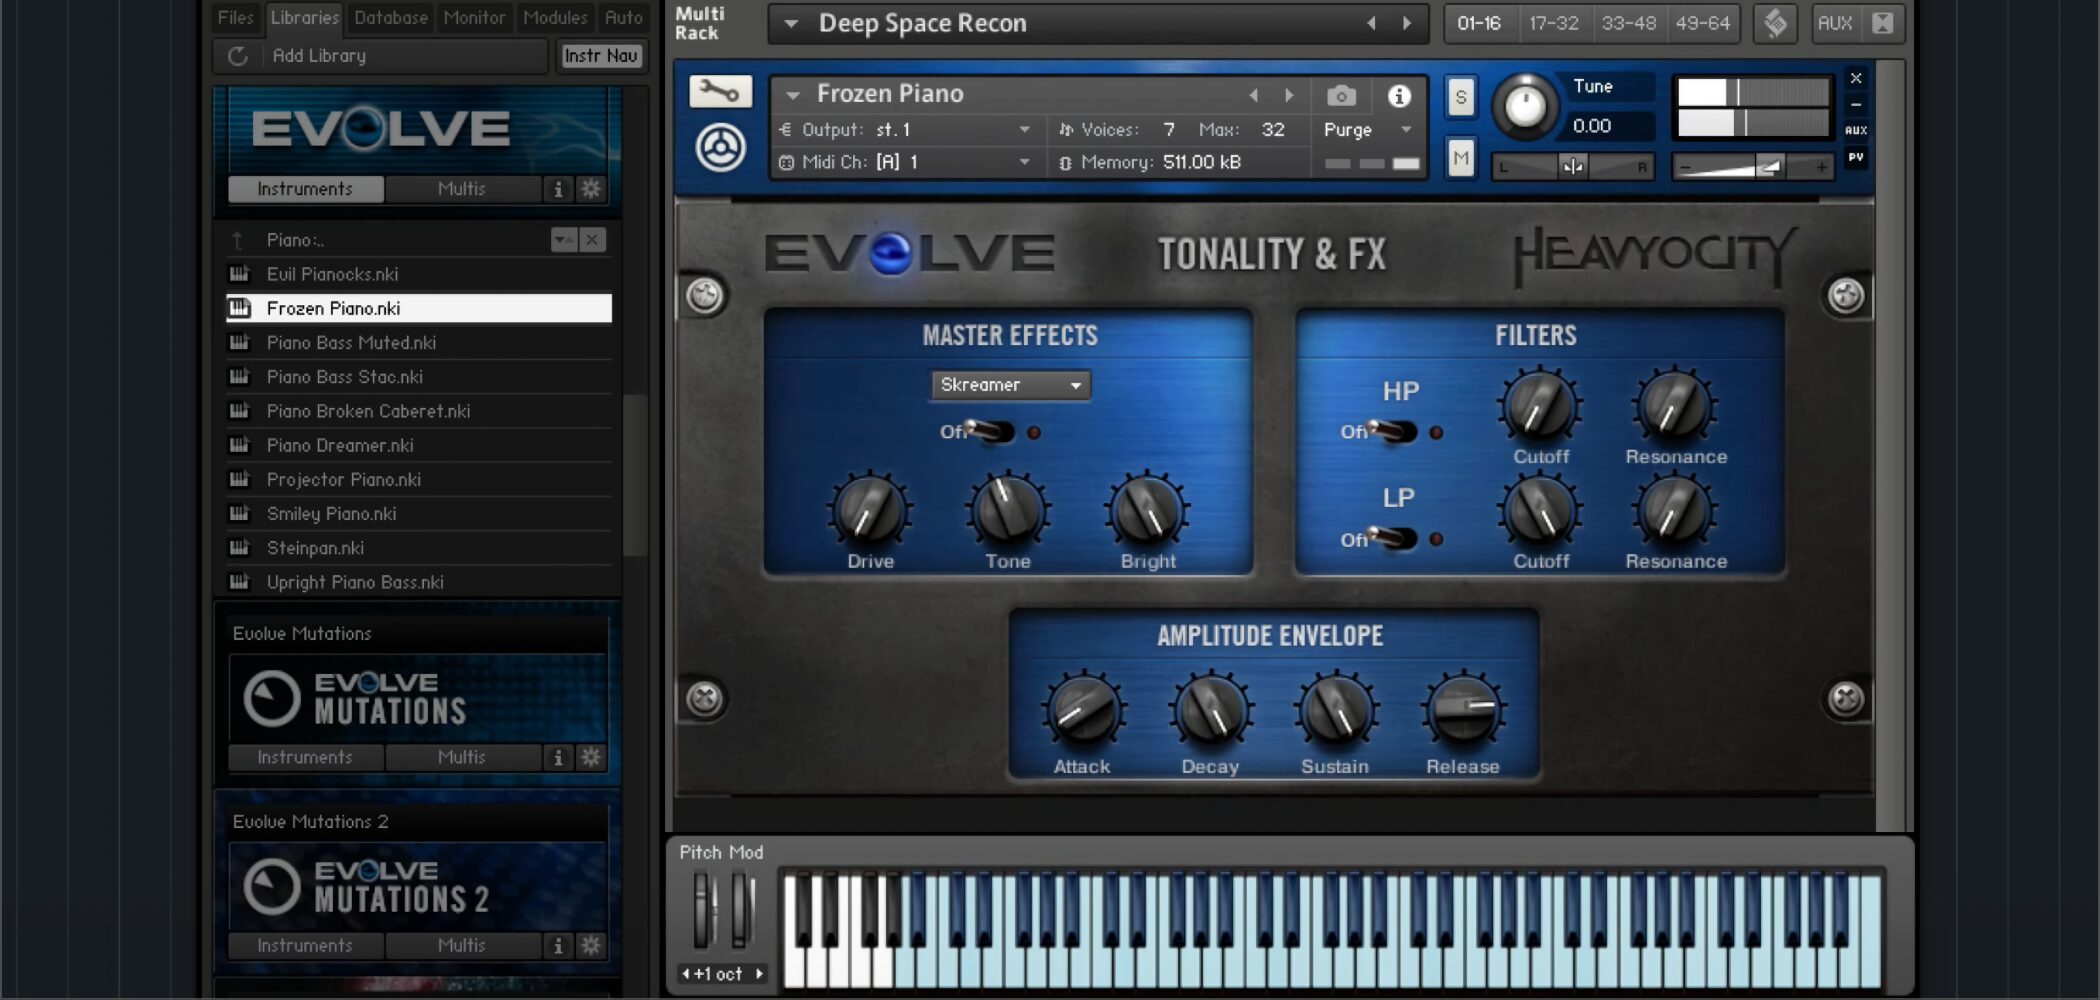2100x1000 pixels.
Task: Switch to Modules tab
Action: [555, 17]
